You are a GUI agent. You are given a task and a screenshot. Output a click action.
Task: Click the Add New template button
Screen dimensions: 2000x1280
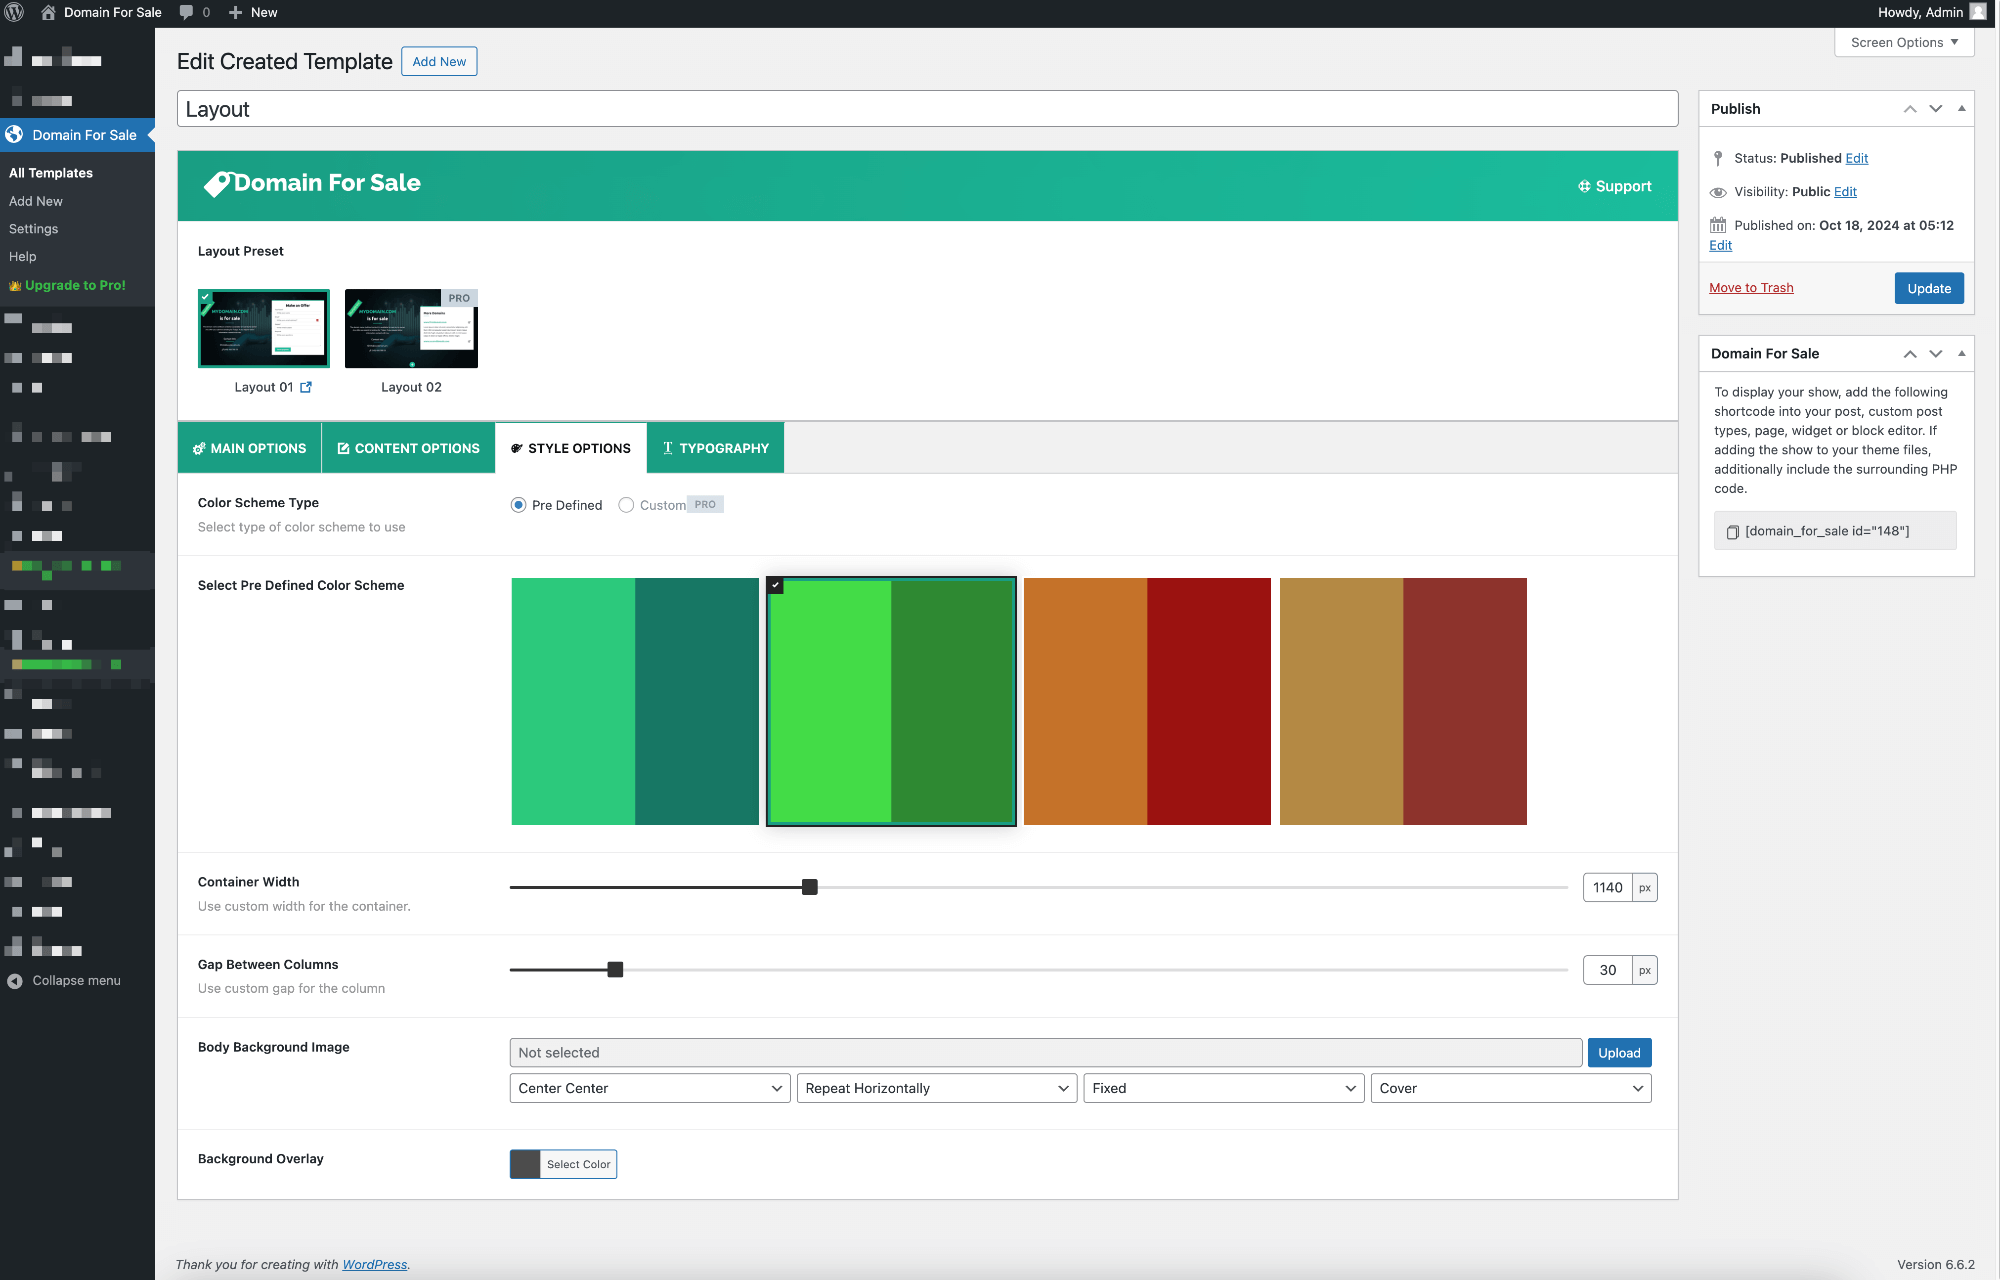[x=439, y=61]
